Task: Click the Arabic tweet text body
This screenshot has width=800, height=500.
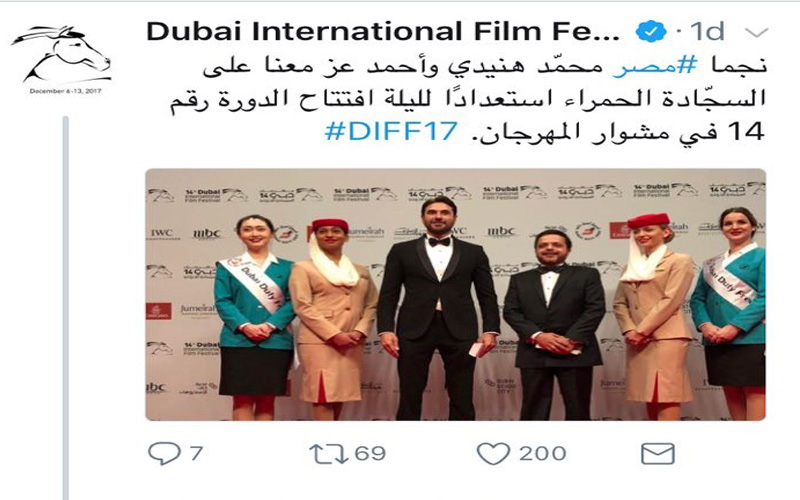Action: point(468,99)
